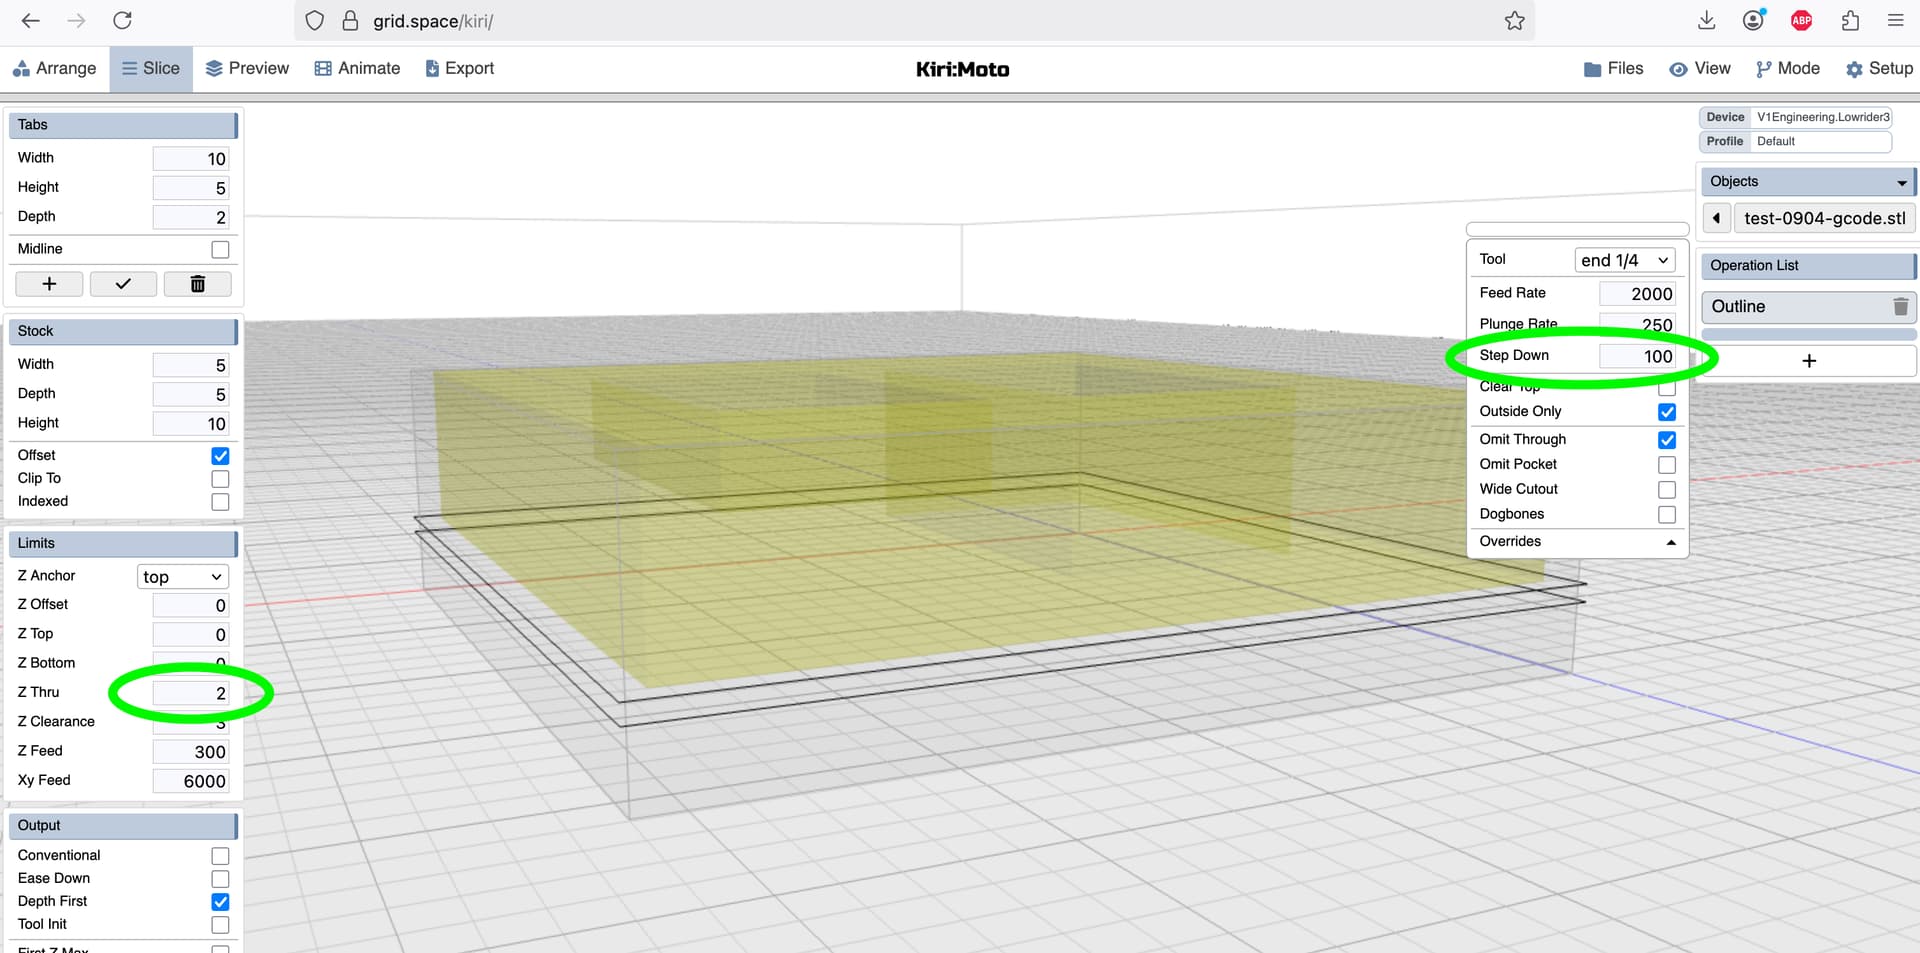Click the trash icon in Tabs panel

point(197,284)
